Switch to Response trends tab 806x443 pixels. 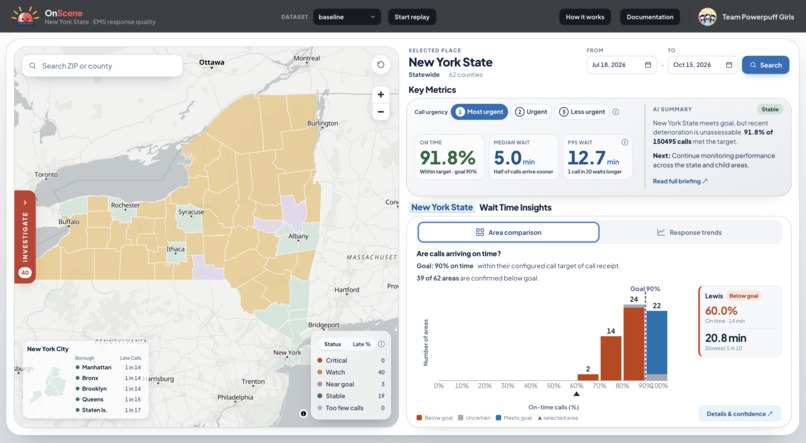(x=689, y=232)
